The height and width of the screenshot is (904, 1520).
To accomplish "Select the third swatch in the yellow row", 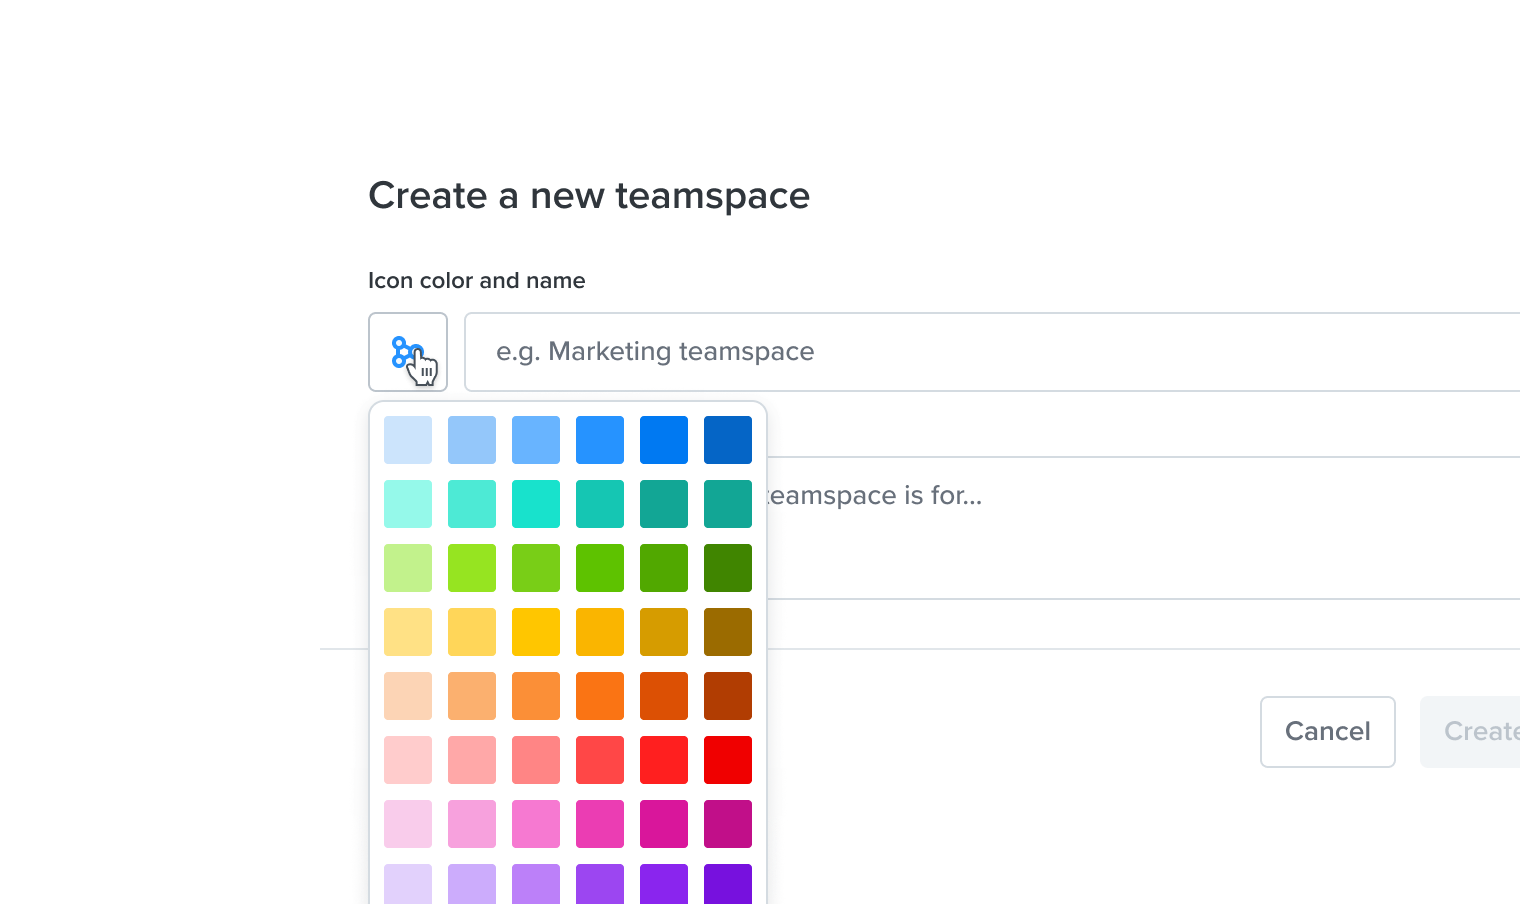I will [536, 632].
